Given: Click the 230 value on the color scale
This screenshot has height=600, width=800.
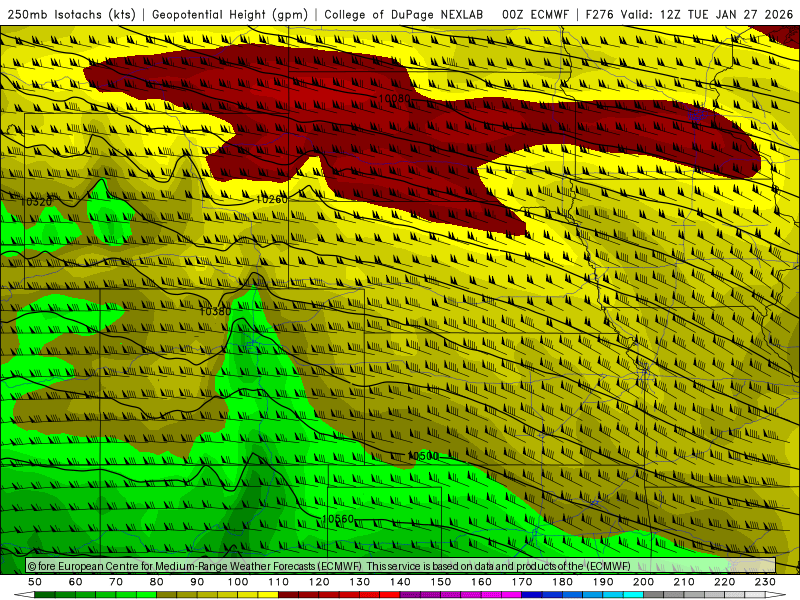Looking at the screenshot, I should tap(765, 582).
